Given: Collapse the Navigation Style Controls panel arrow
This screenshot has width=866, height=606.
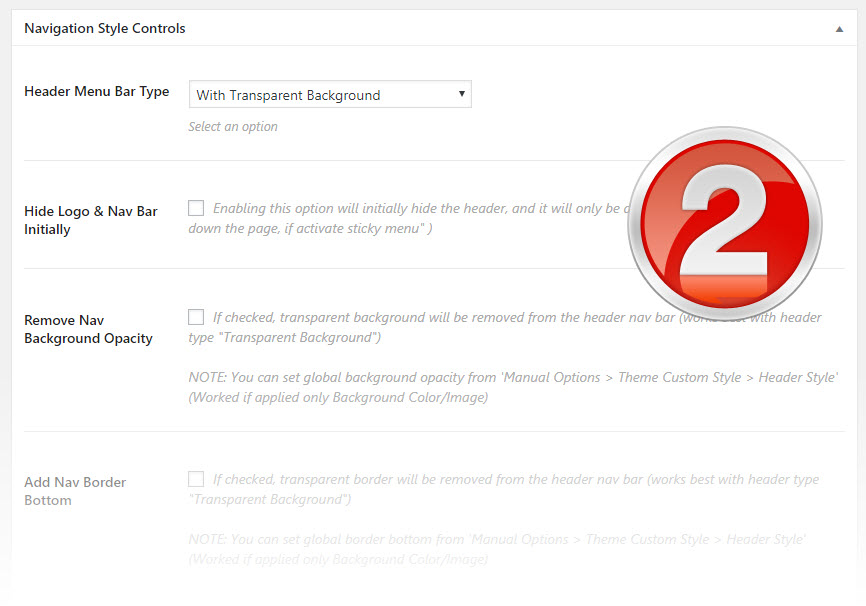Looking at the screenshot, I should click(839, 29).
